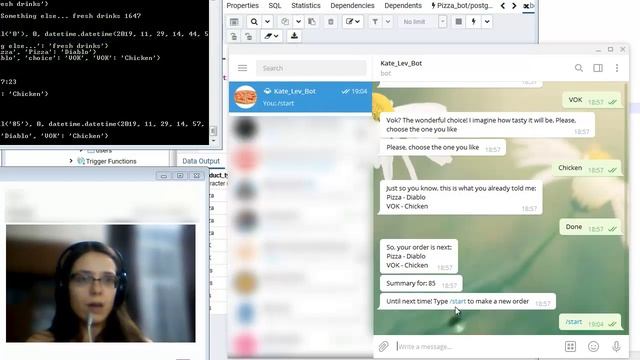Click the Find magnifier icon in pgAdmin toolbar
The image size is (640, 360).
pos(254,22)
